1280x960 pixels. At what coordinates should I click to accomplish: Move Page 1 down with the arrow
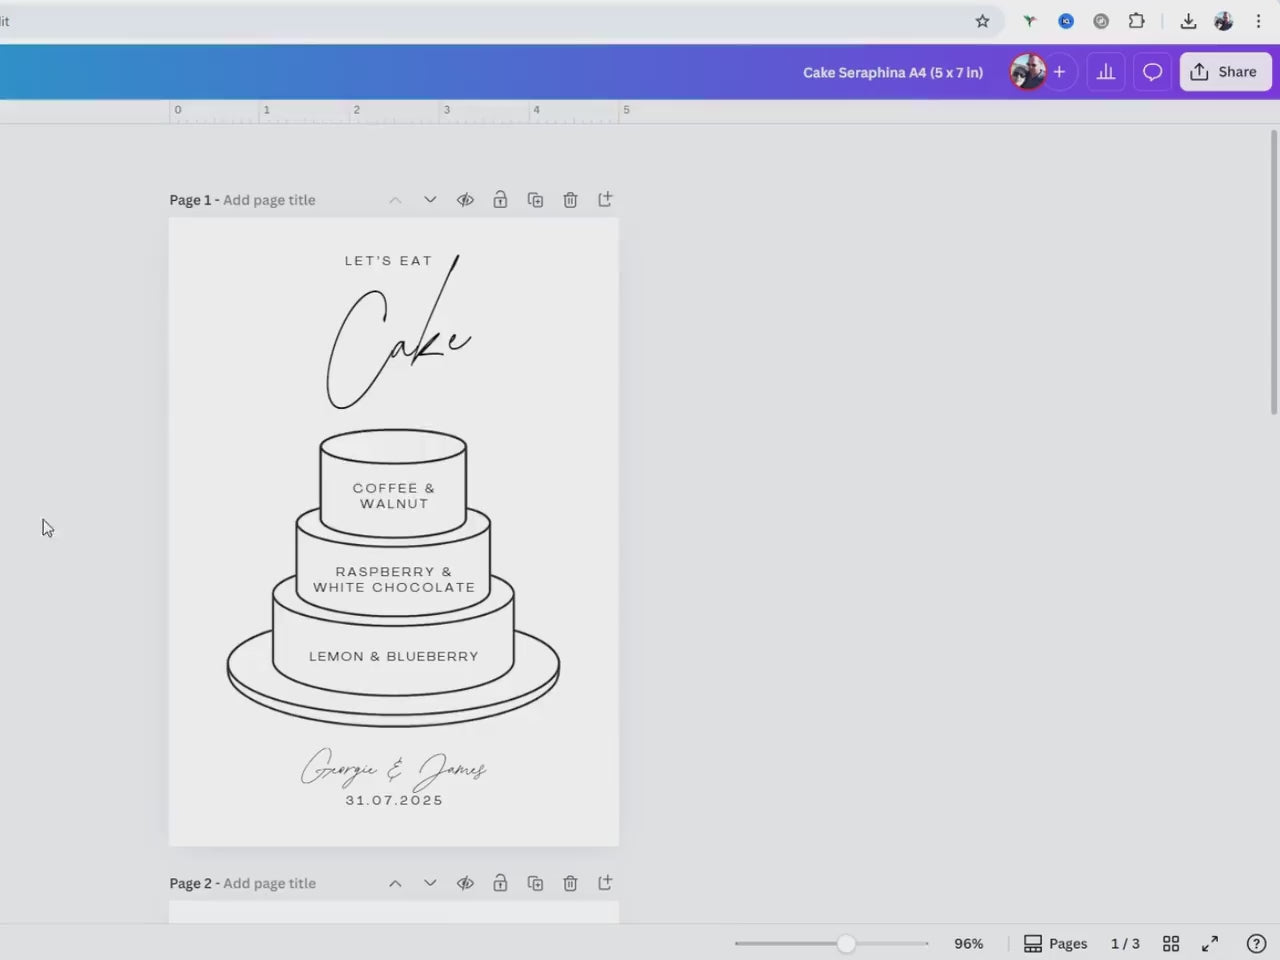click(430, 200)
